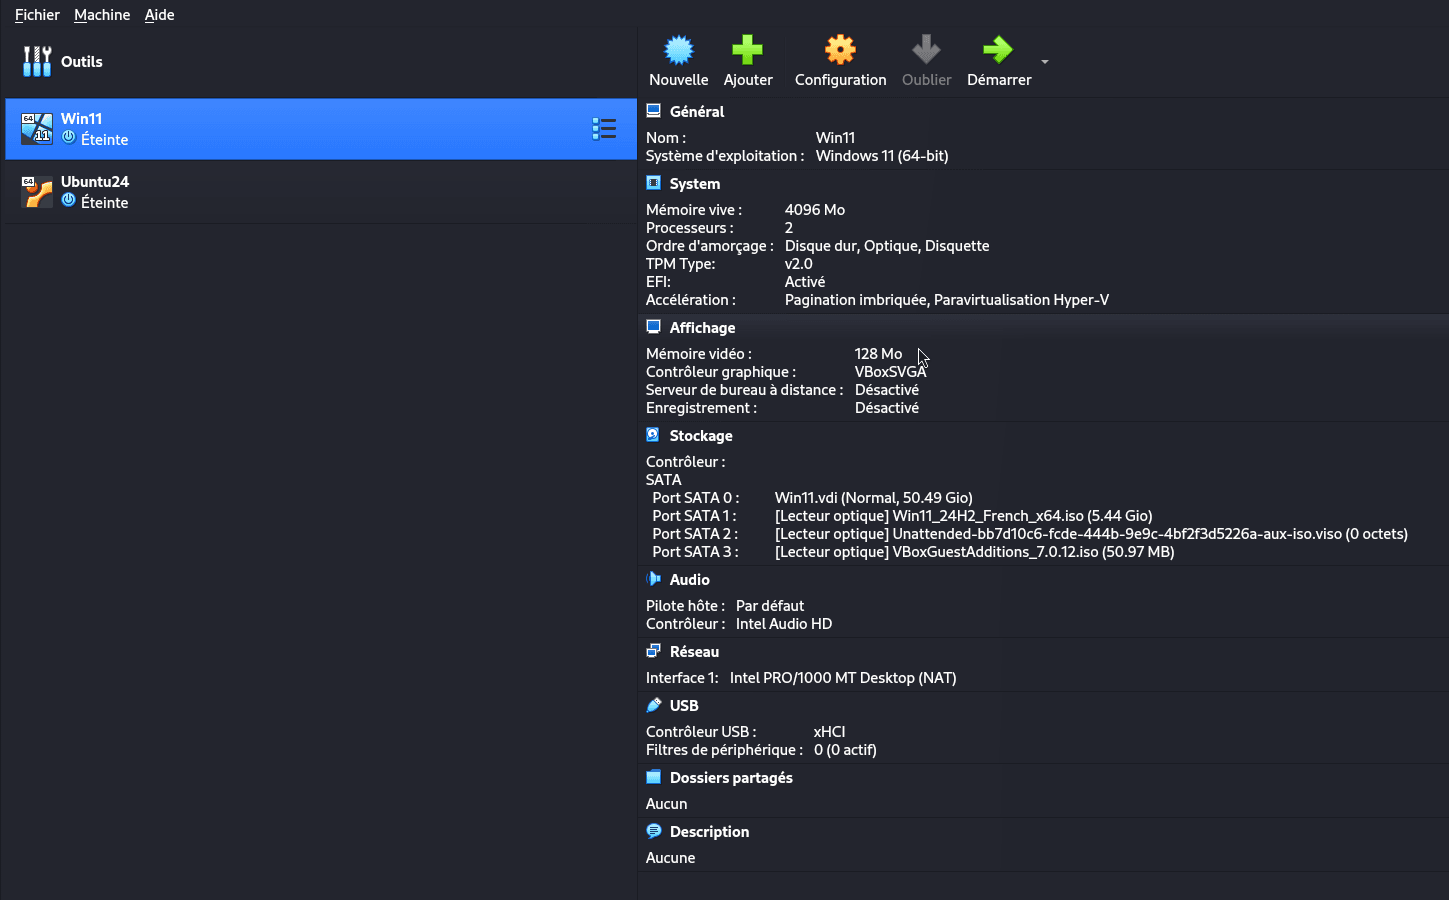Open the Affichage section header

702,328
